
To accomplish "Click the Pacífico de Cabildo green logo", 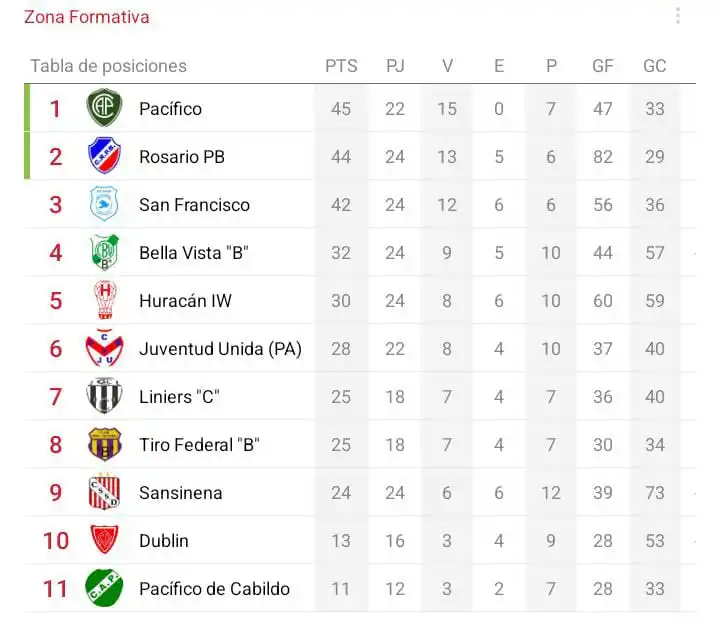I will (104, 588).
